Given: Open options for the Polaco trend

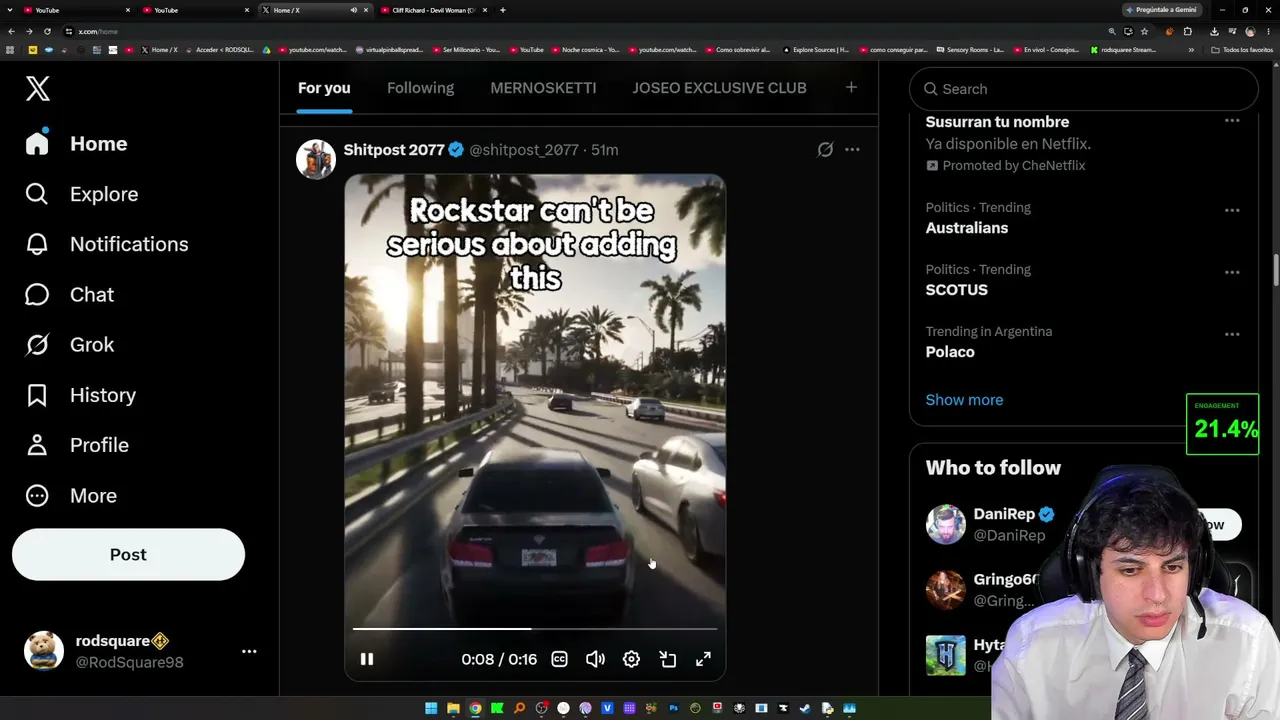Looking at the screenshot, I should click(x=1232, y=334).
